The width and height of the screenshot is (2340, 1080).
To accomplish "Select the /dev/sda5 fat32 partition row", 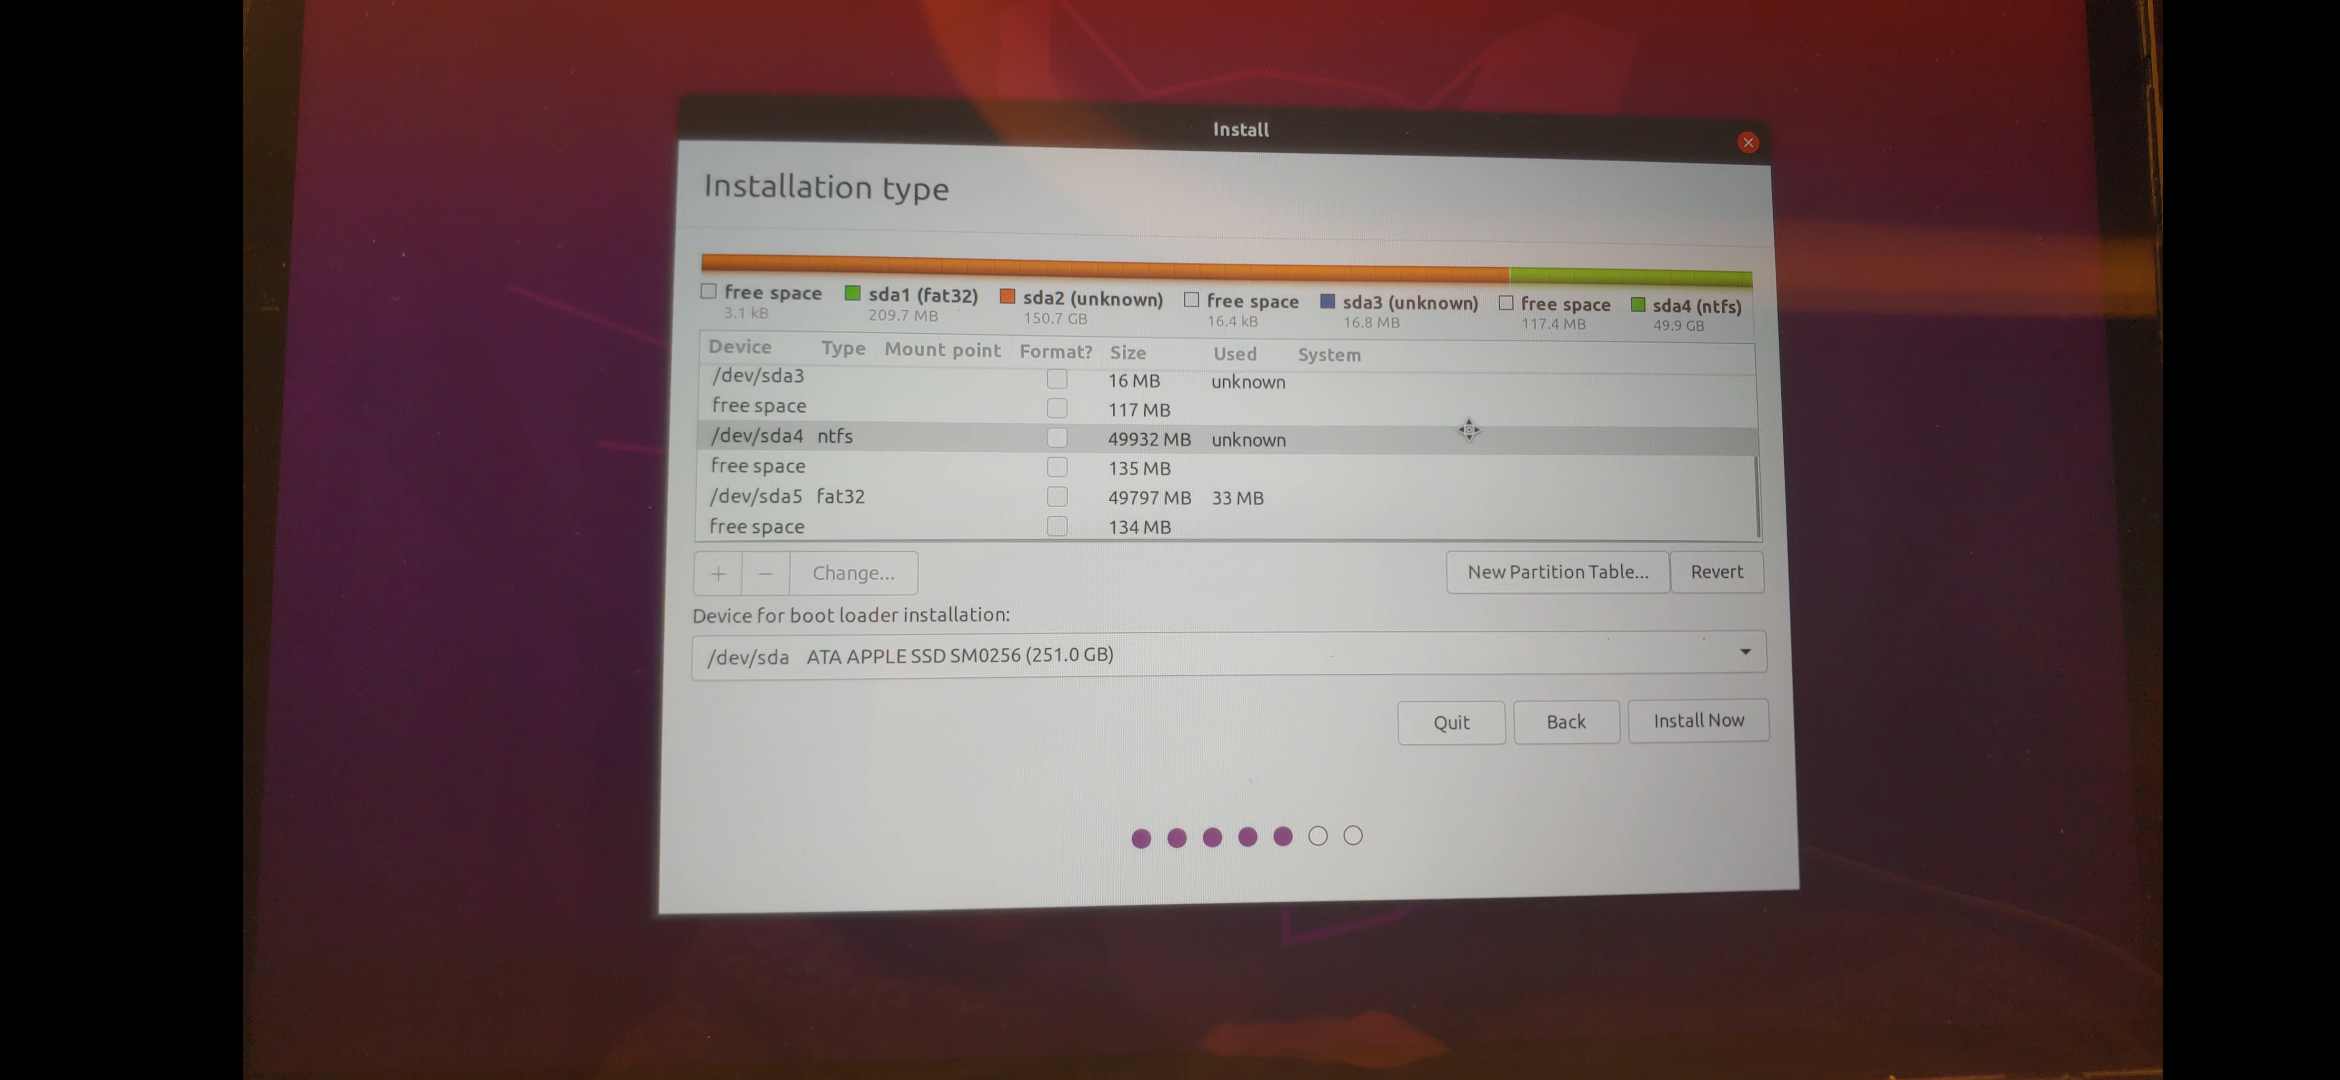I will pyautogui.click(x=900, y=497).
